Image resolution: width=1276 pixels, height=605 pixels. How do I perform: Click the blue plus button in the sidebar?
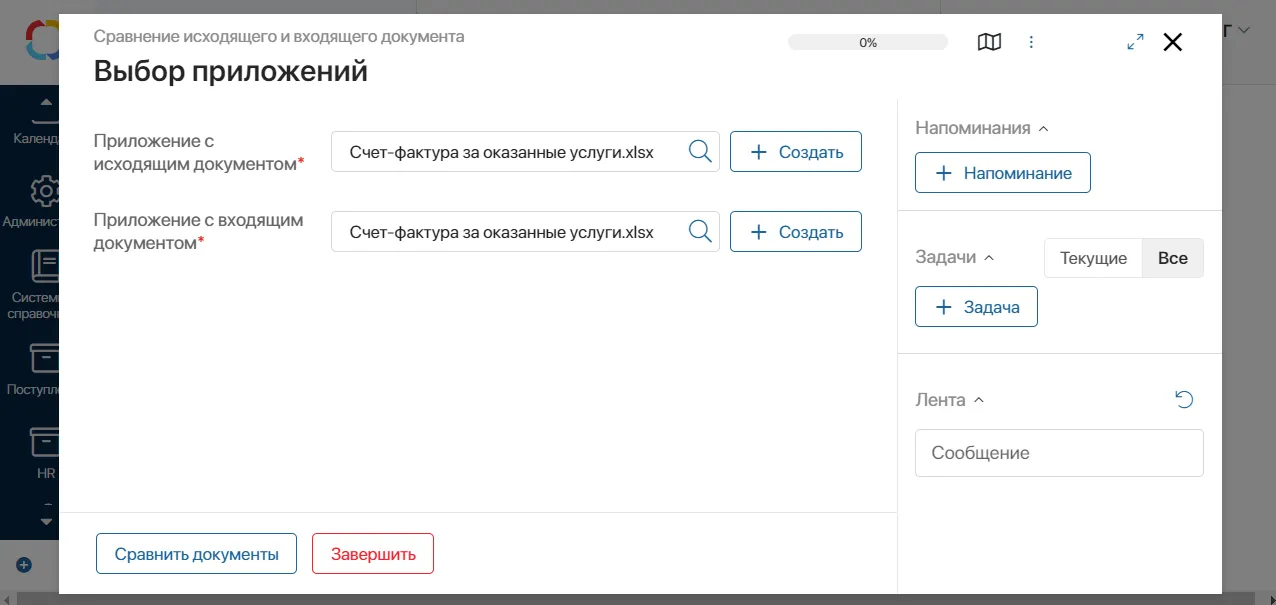coord(22,564)
